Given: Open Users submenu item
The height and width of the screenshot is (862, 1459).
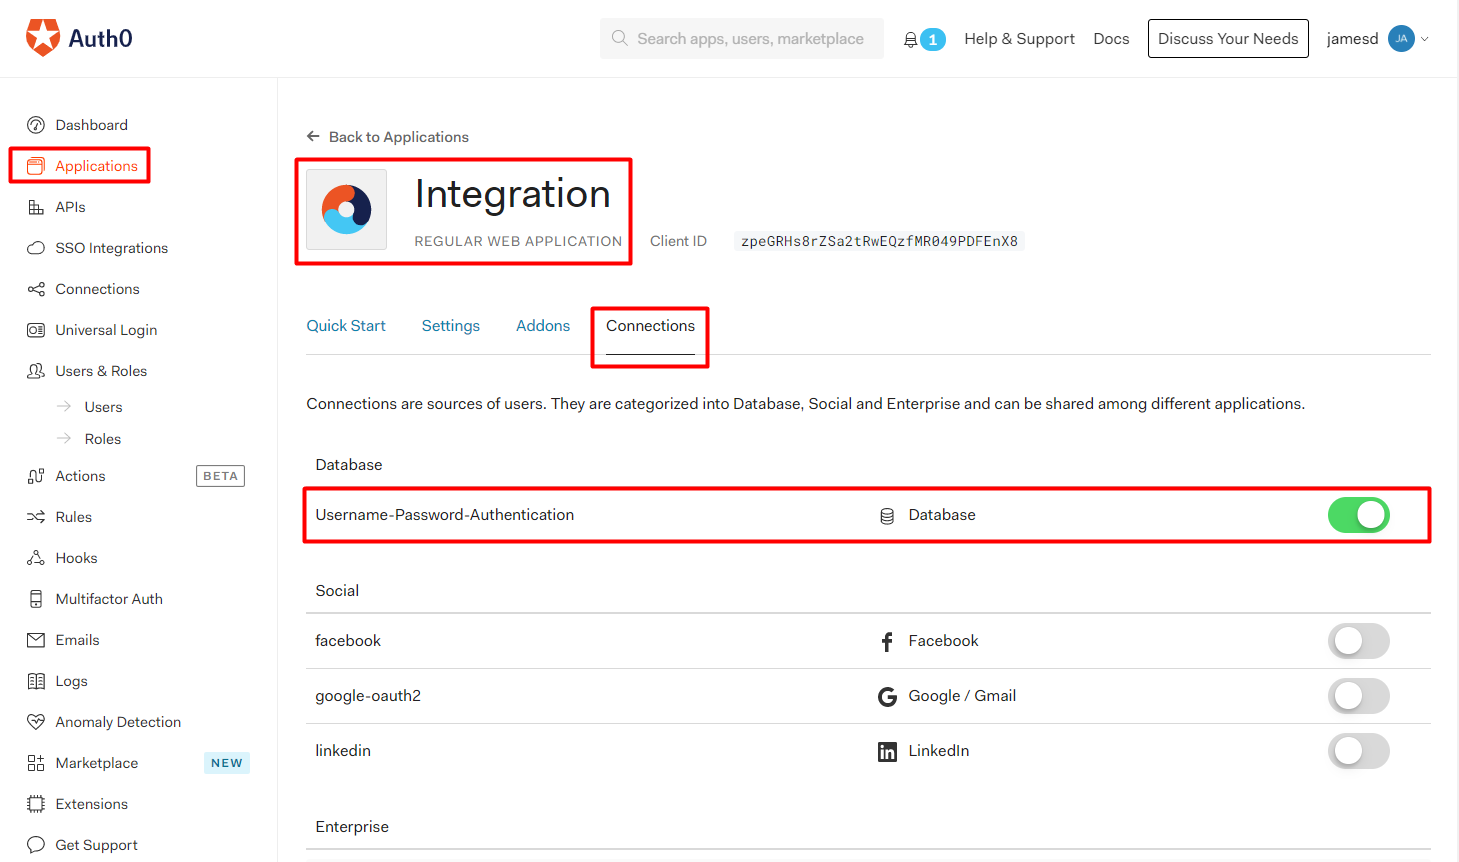Looking at the screenshot, I should coord(104,407).
